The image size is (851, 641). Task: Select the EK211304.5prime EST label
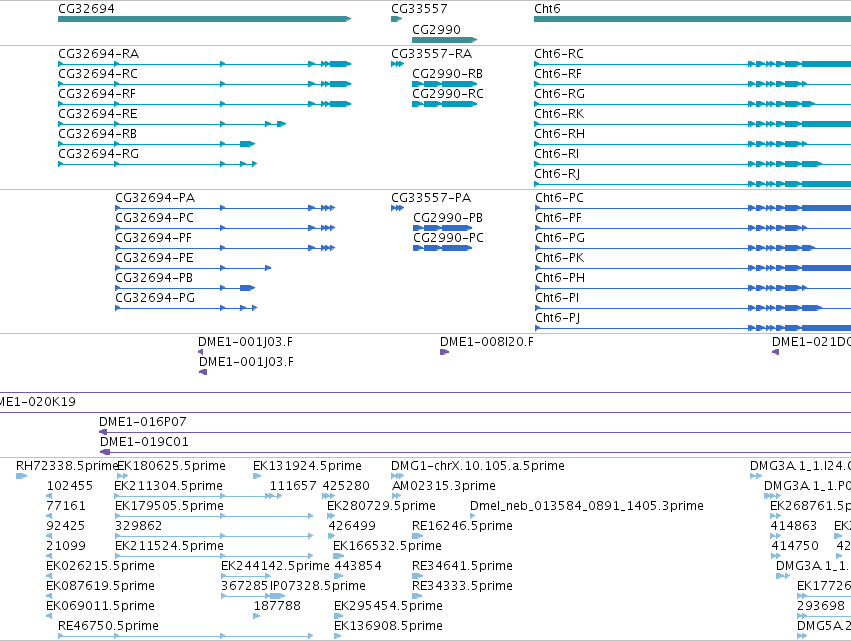[x=168, y=486]
